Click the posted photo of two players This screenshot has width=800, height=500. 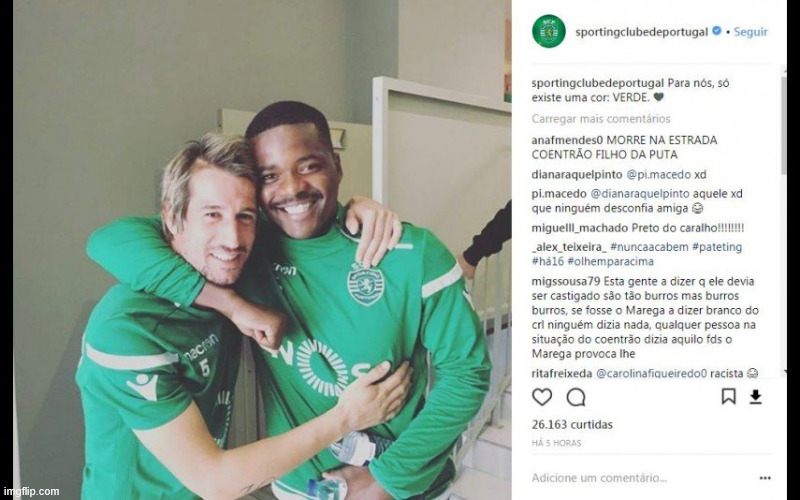[x=262, y=250]
